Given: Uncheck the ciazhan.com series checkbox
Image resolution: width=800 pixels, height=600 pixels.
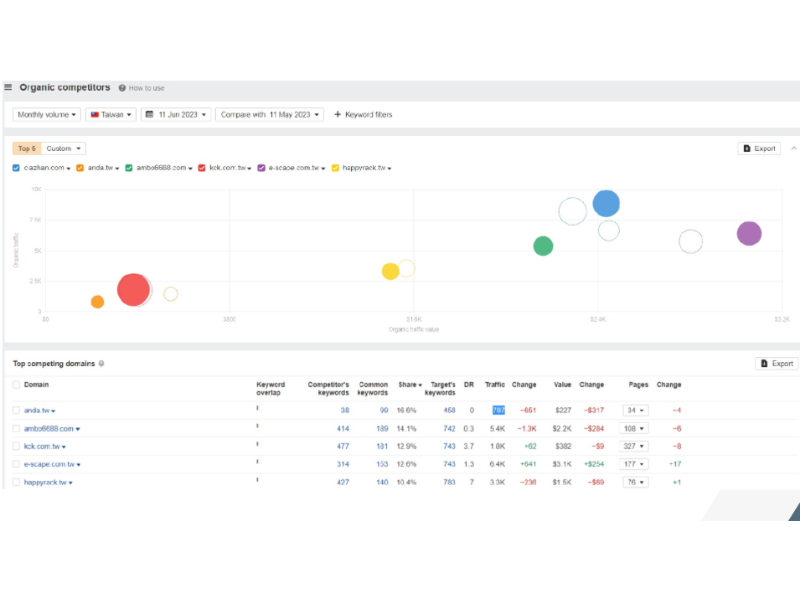Looking at the screenshot, I should click(17, 168).
